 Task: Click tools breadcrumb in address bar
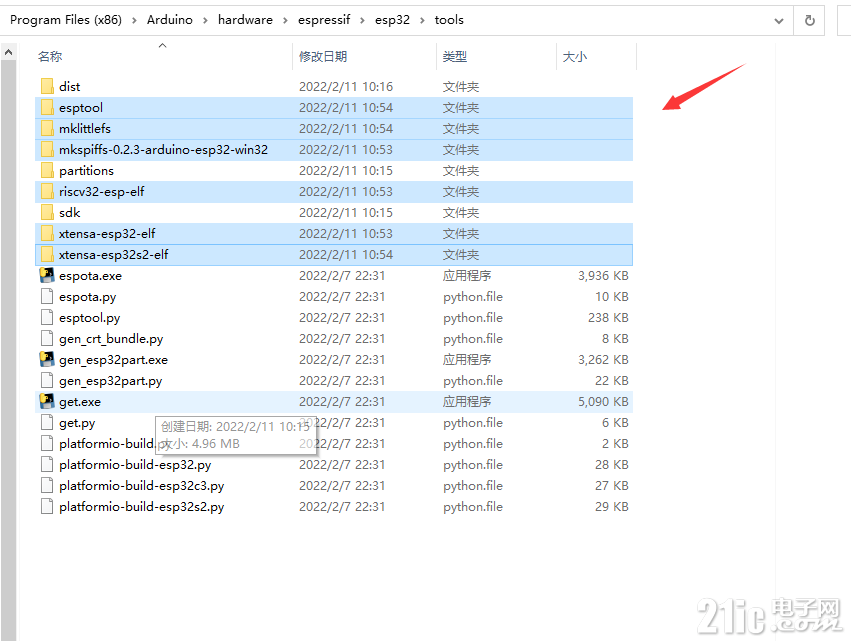(x=449, y=20)
